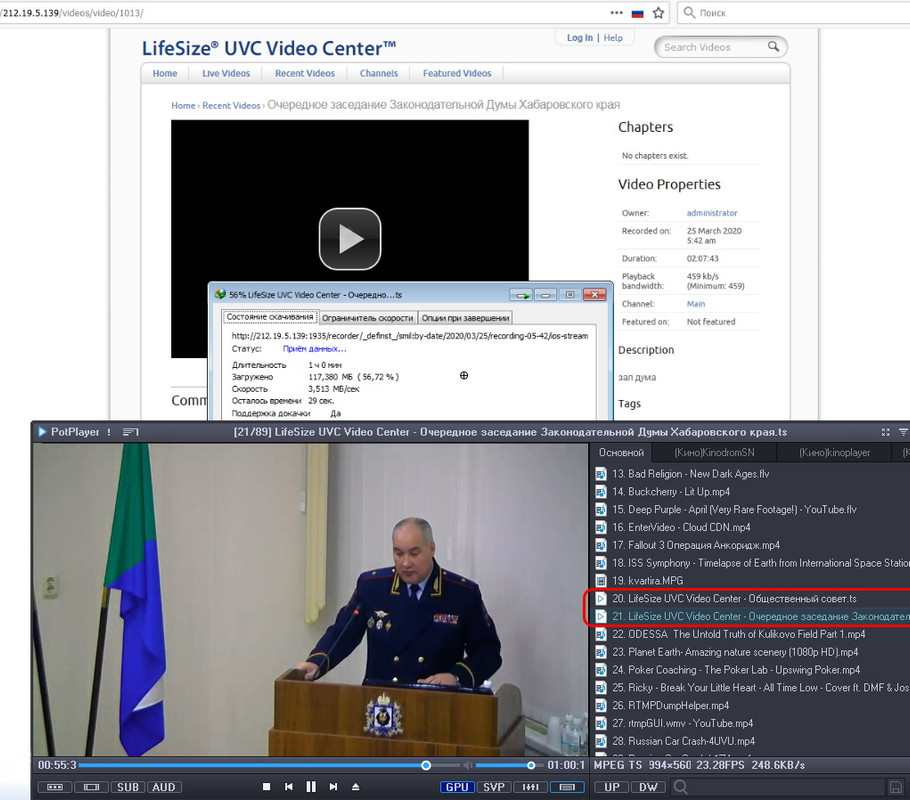
Task: Switch to the Ограничитель скорости tab
Action: click(x=367, y=318)
